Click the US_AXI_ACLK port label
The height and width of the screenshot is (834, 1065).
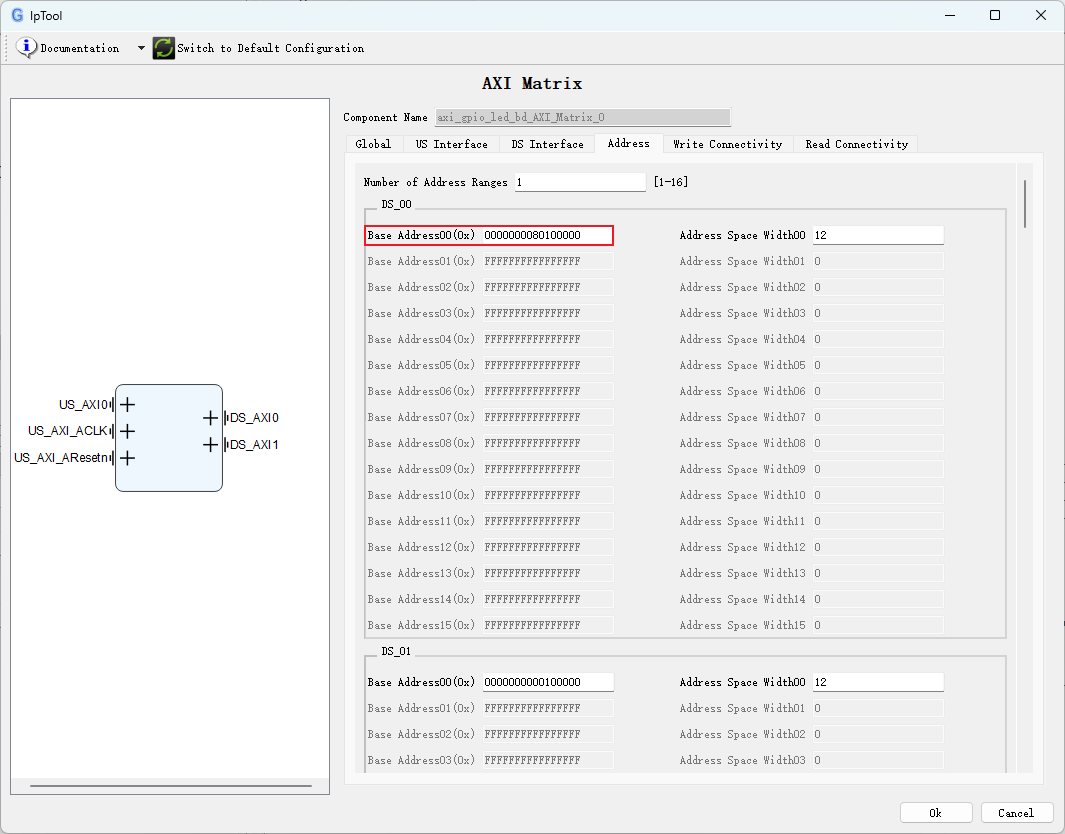pyautogui.click(x=67, y=431)
